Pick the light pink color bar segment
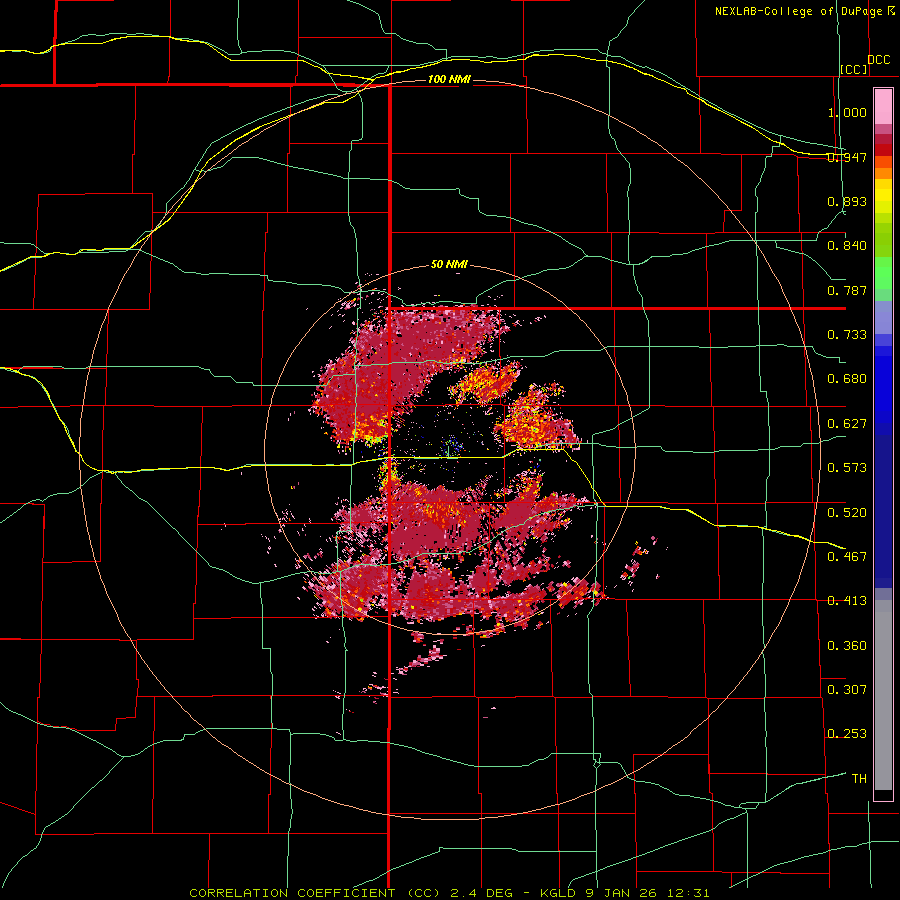 tap(883, 107)
